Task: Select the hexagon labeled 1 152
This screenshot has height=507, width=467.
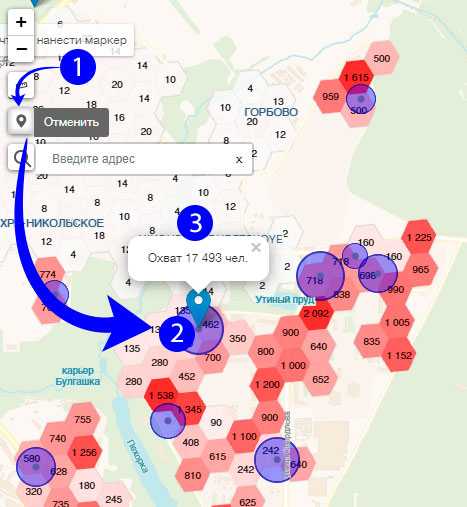Action: click(399, 355)
